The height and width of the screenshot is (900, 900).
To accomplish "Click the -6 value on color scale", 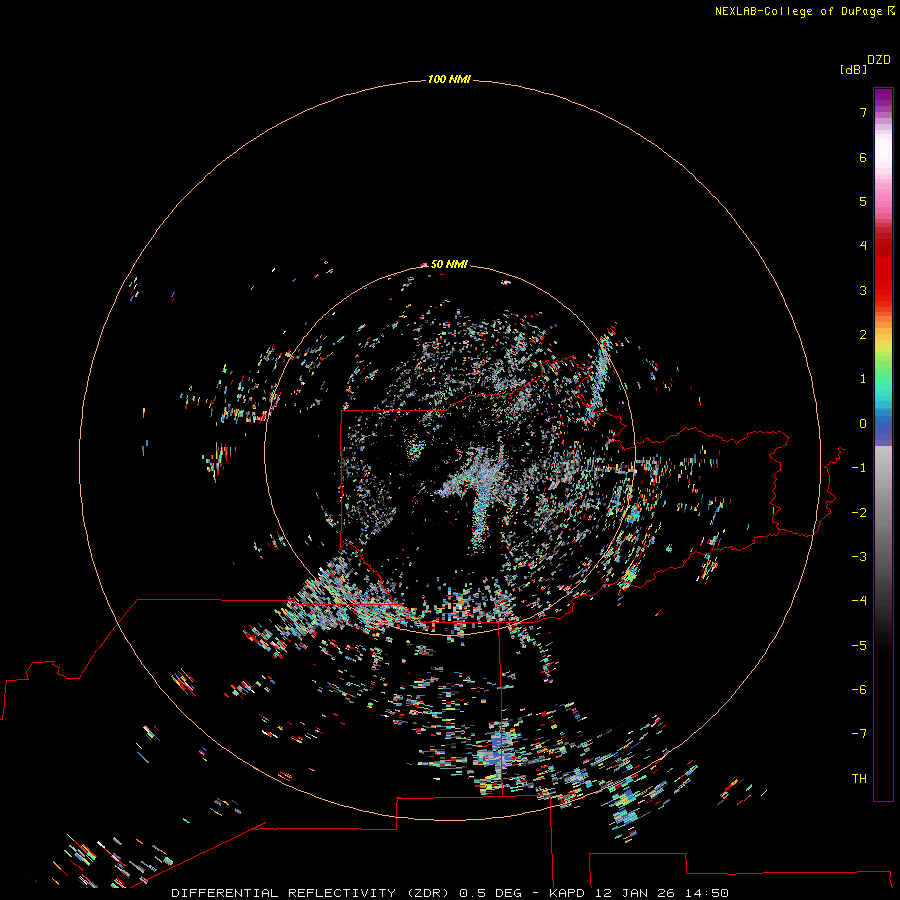I will coord(859,690).
